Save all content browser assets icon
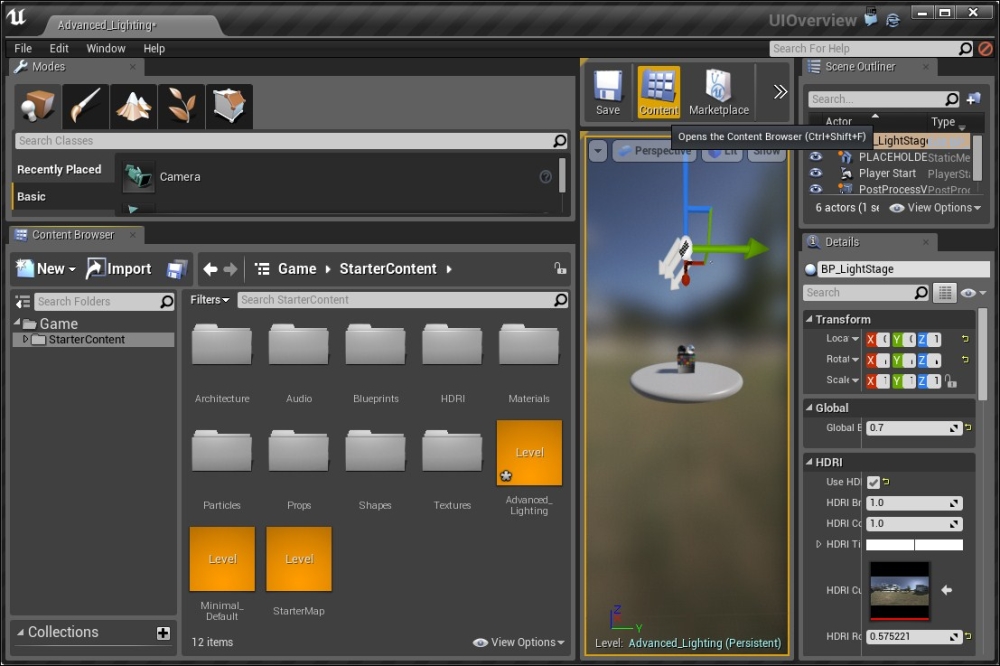This screenshot has width=1000, height=666. 177,269
